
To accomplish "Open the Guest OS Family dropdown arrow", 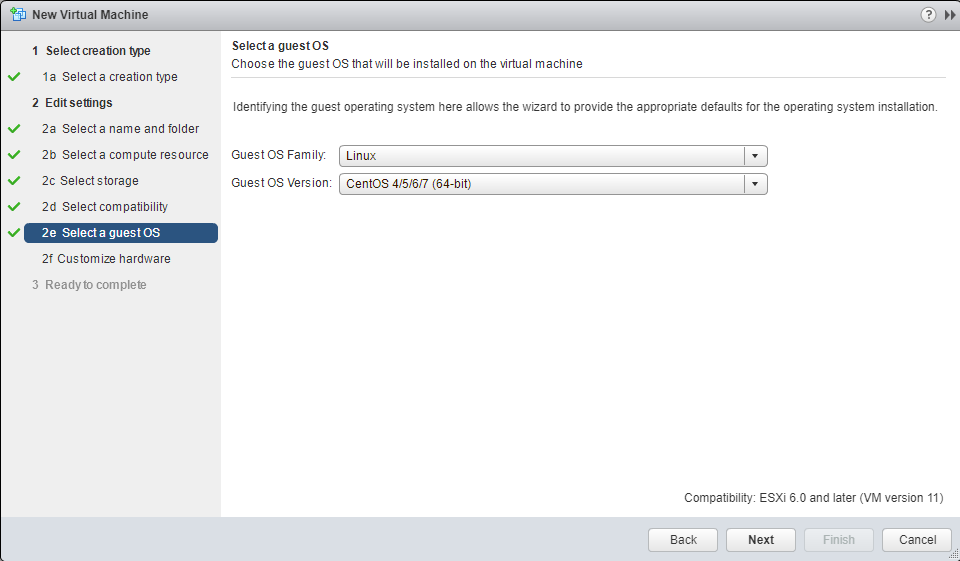I will click(x=755, y=156).
